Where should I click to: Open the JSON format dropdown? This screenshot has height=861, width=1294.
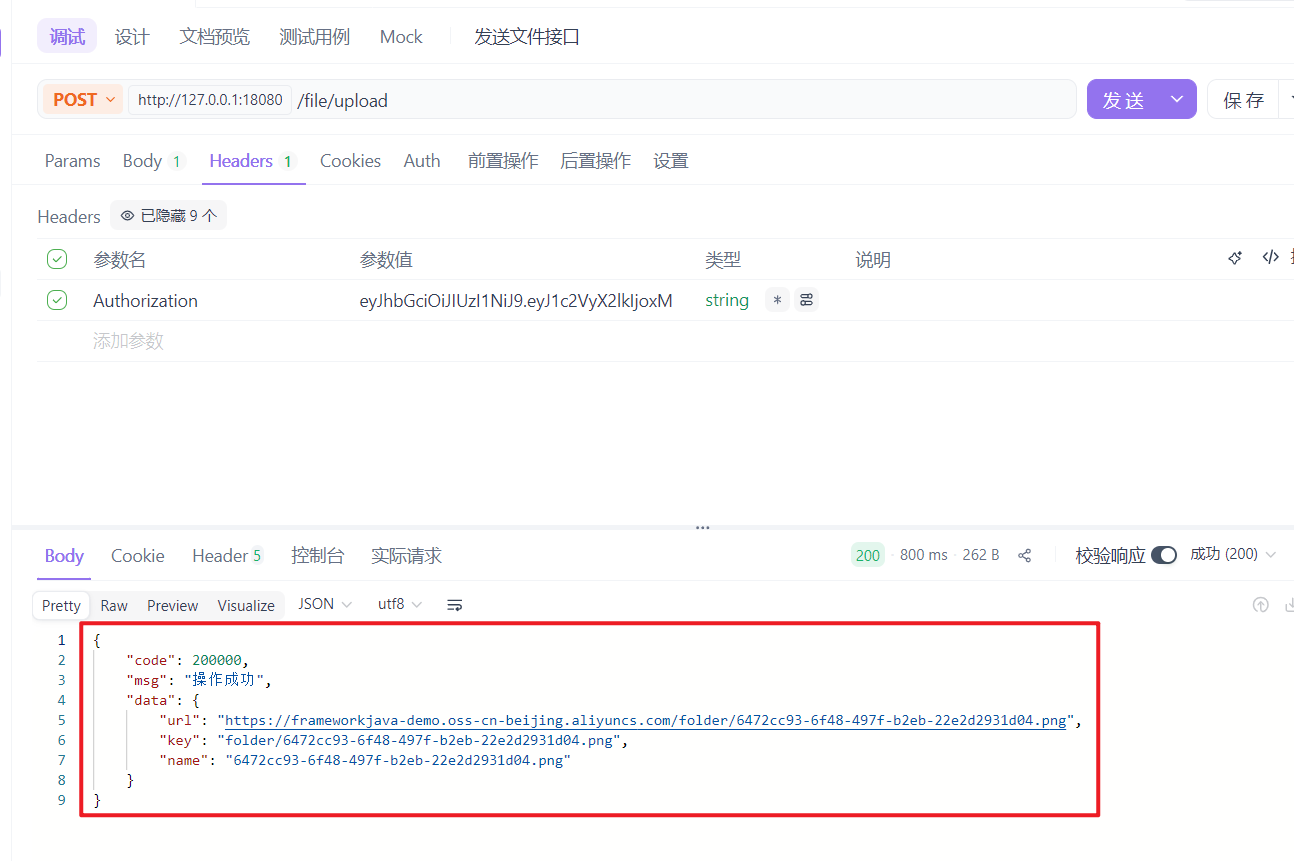[x=325, y=604]
